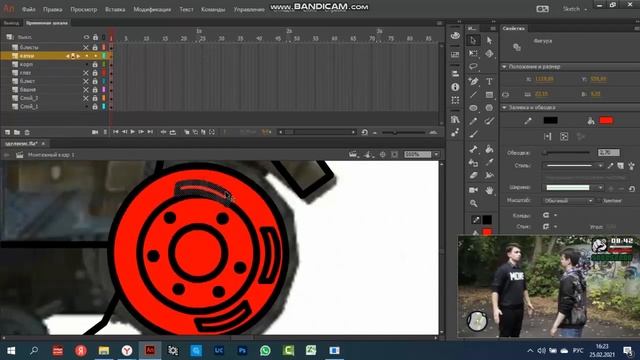Open the Library panel icon
The image size is (640, 360).
click(x=455, y=119)
